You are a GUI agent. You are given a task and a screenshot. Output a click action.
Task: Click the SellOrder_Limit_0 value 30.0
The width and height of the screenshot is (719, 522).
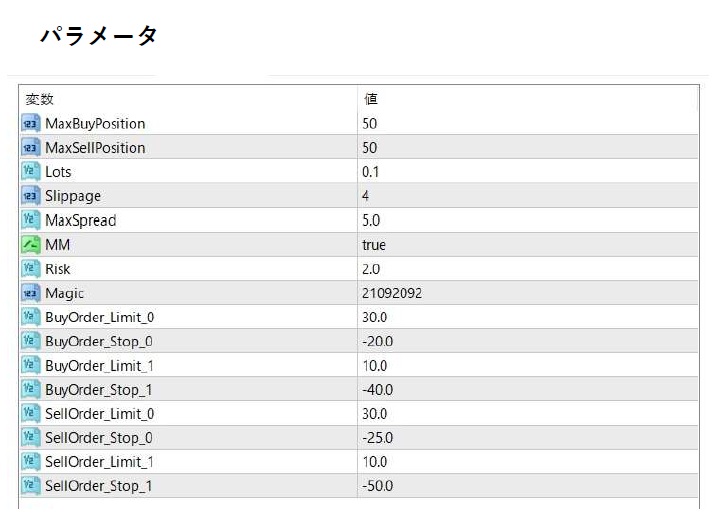pyautogui.click(x=375, y=414)
